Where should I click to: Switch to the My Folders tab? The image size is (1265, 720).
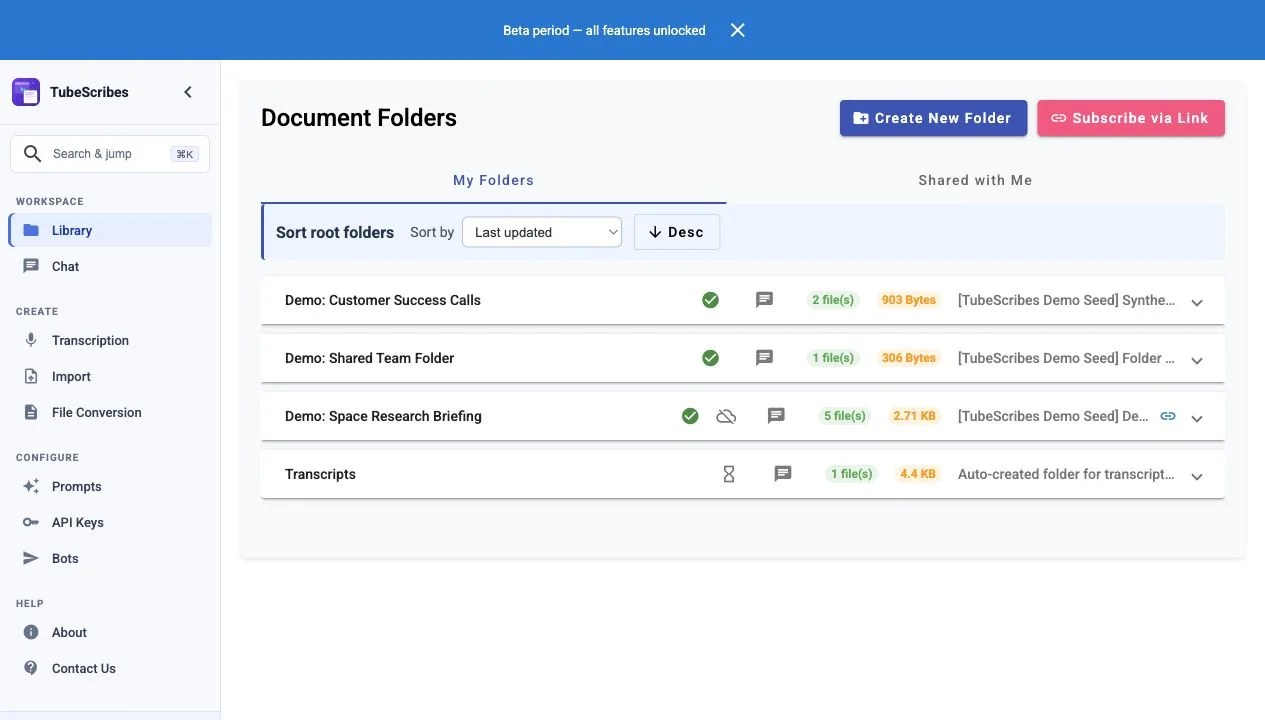click(493, 181)
